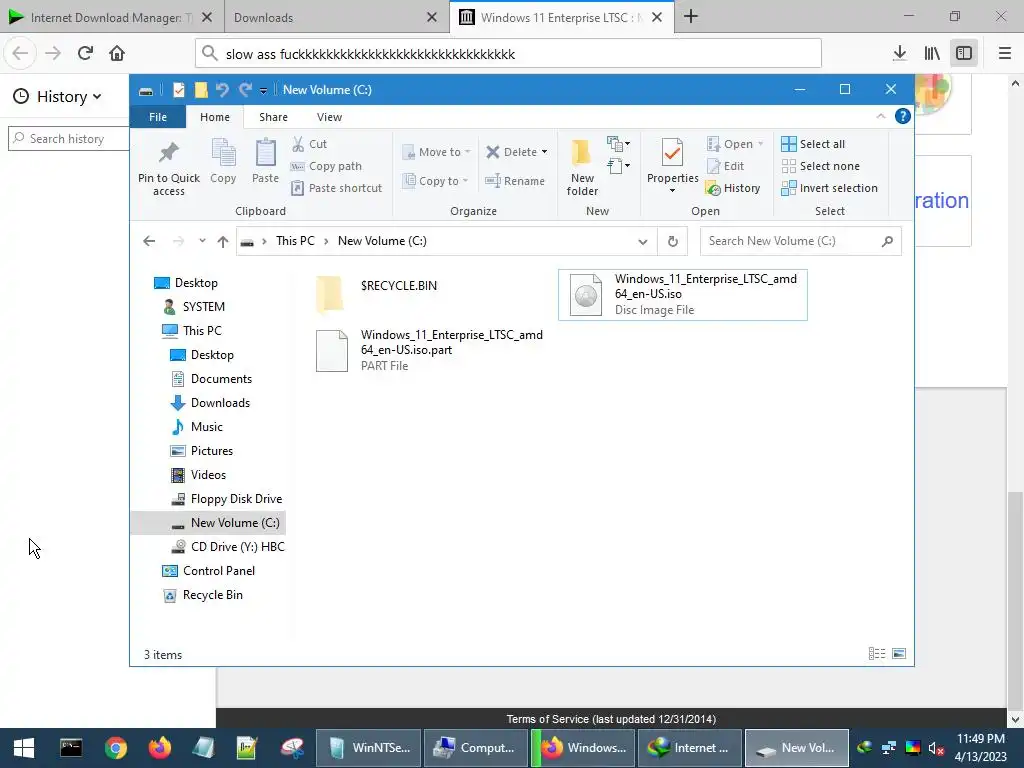Click the Firefox Home icon

[x=117, y=53]
